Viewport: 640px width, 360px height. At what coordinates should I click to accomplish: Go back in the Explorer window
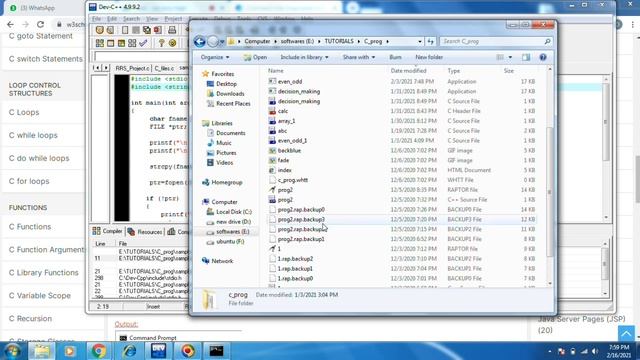pyautogui.click(x=200, y=41)
